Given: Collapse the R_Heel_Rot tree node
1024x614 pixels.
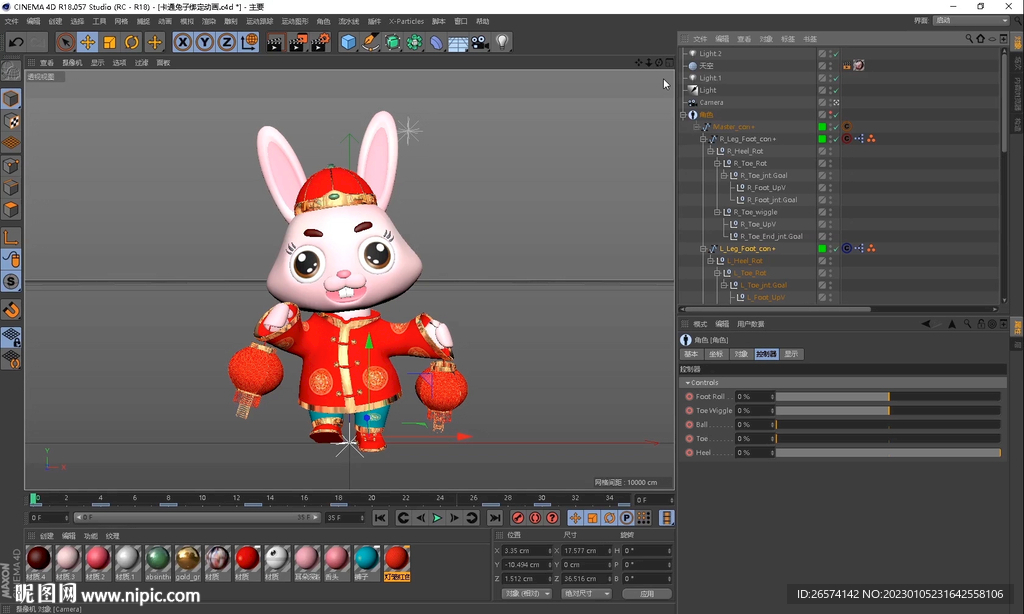Looking at the screenshot, I should (710, 151).
